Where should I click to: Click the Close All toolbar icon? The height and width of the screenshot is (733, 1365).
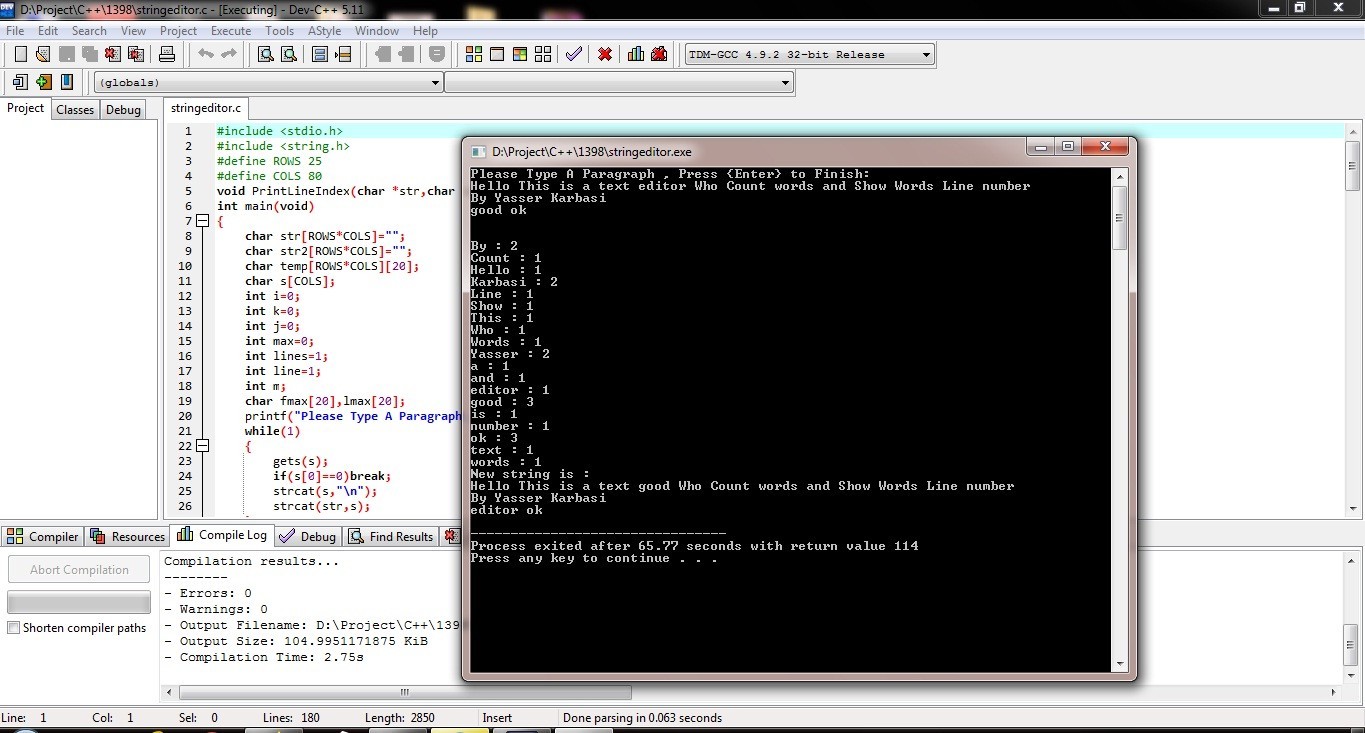(x=136, y=54)
